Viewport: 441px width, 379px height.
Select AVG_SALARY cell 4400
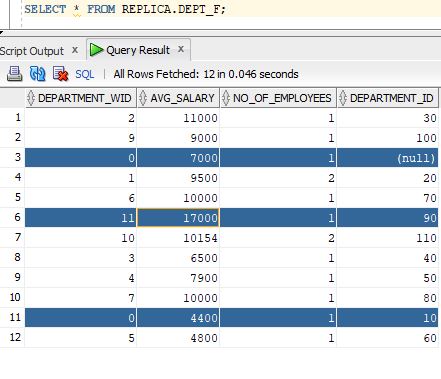[178, 318]
